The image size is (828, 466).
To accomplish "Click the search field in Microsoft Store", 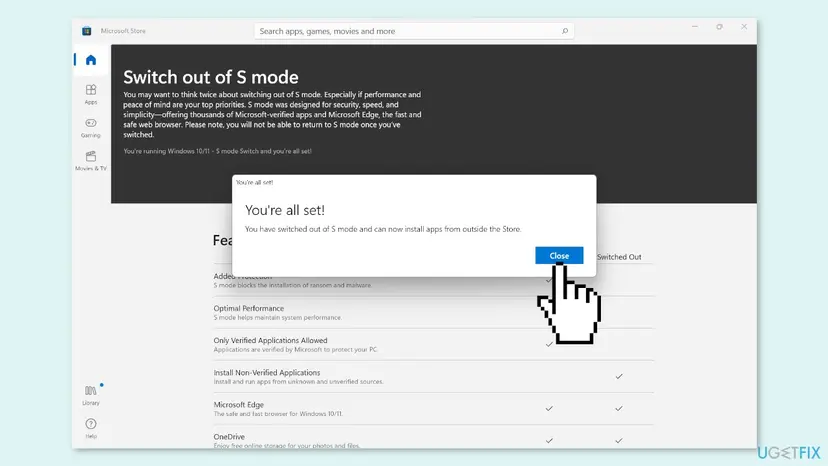I will point(413,31).
